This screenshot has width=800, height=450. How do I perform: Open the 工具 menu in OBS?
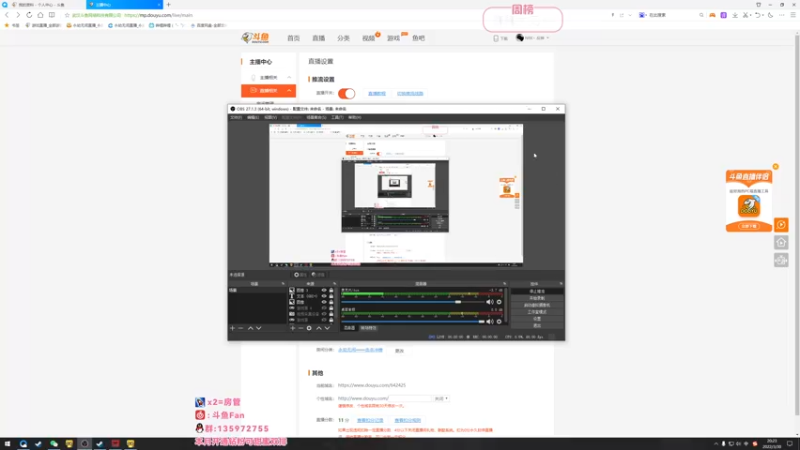[337, 117]
